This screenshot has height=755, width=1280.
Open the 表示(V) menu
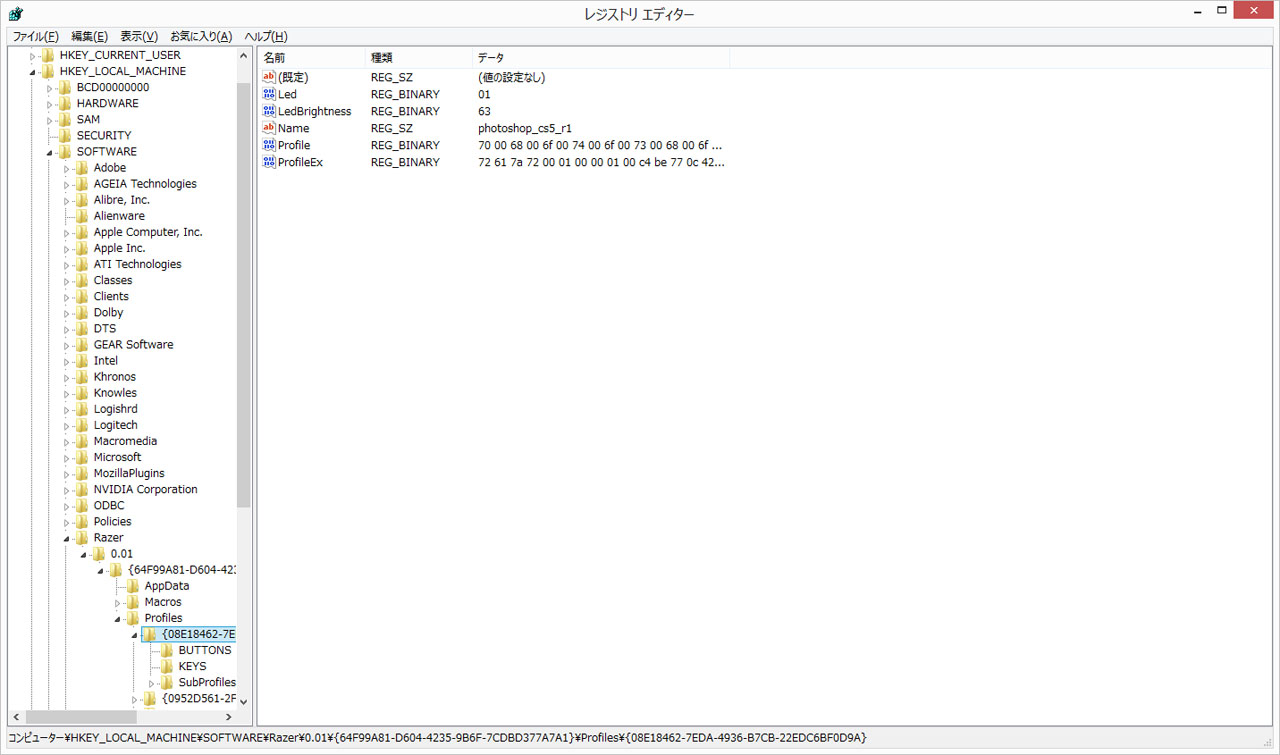tap(139, 36)
